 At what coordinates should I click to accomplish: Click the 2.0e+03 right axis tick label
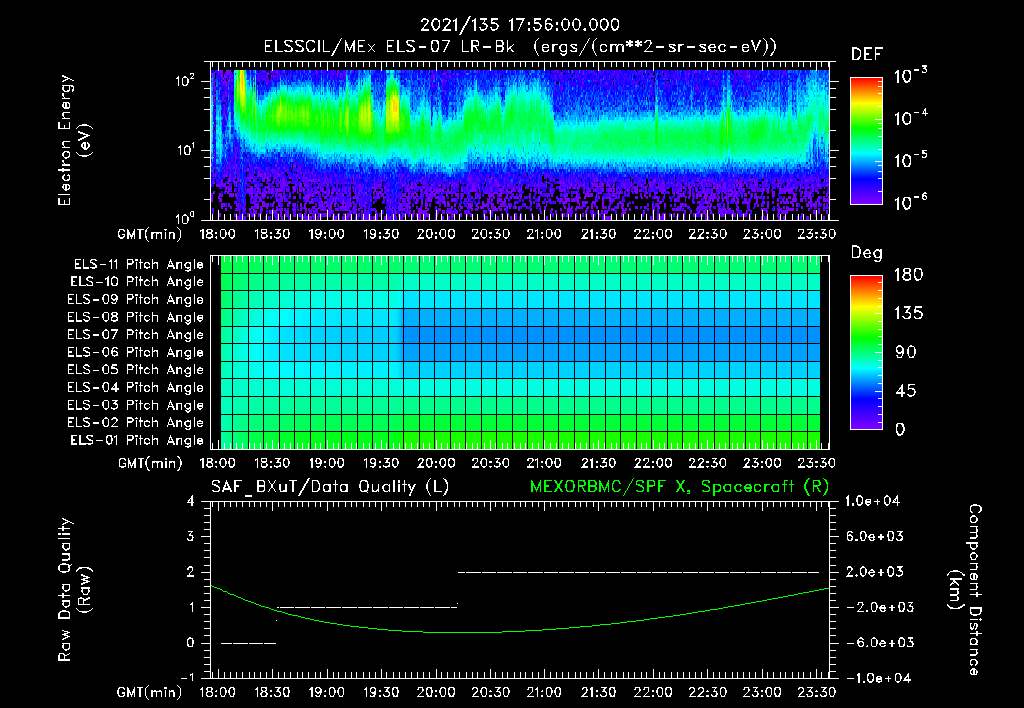point(874,571)
